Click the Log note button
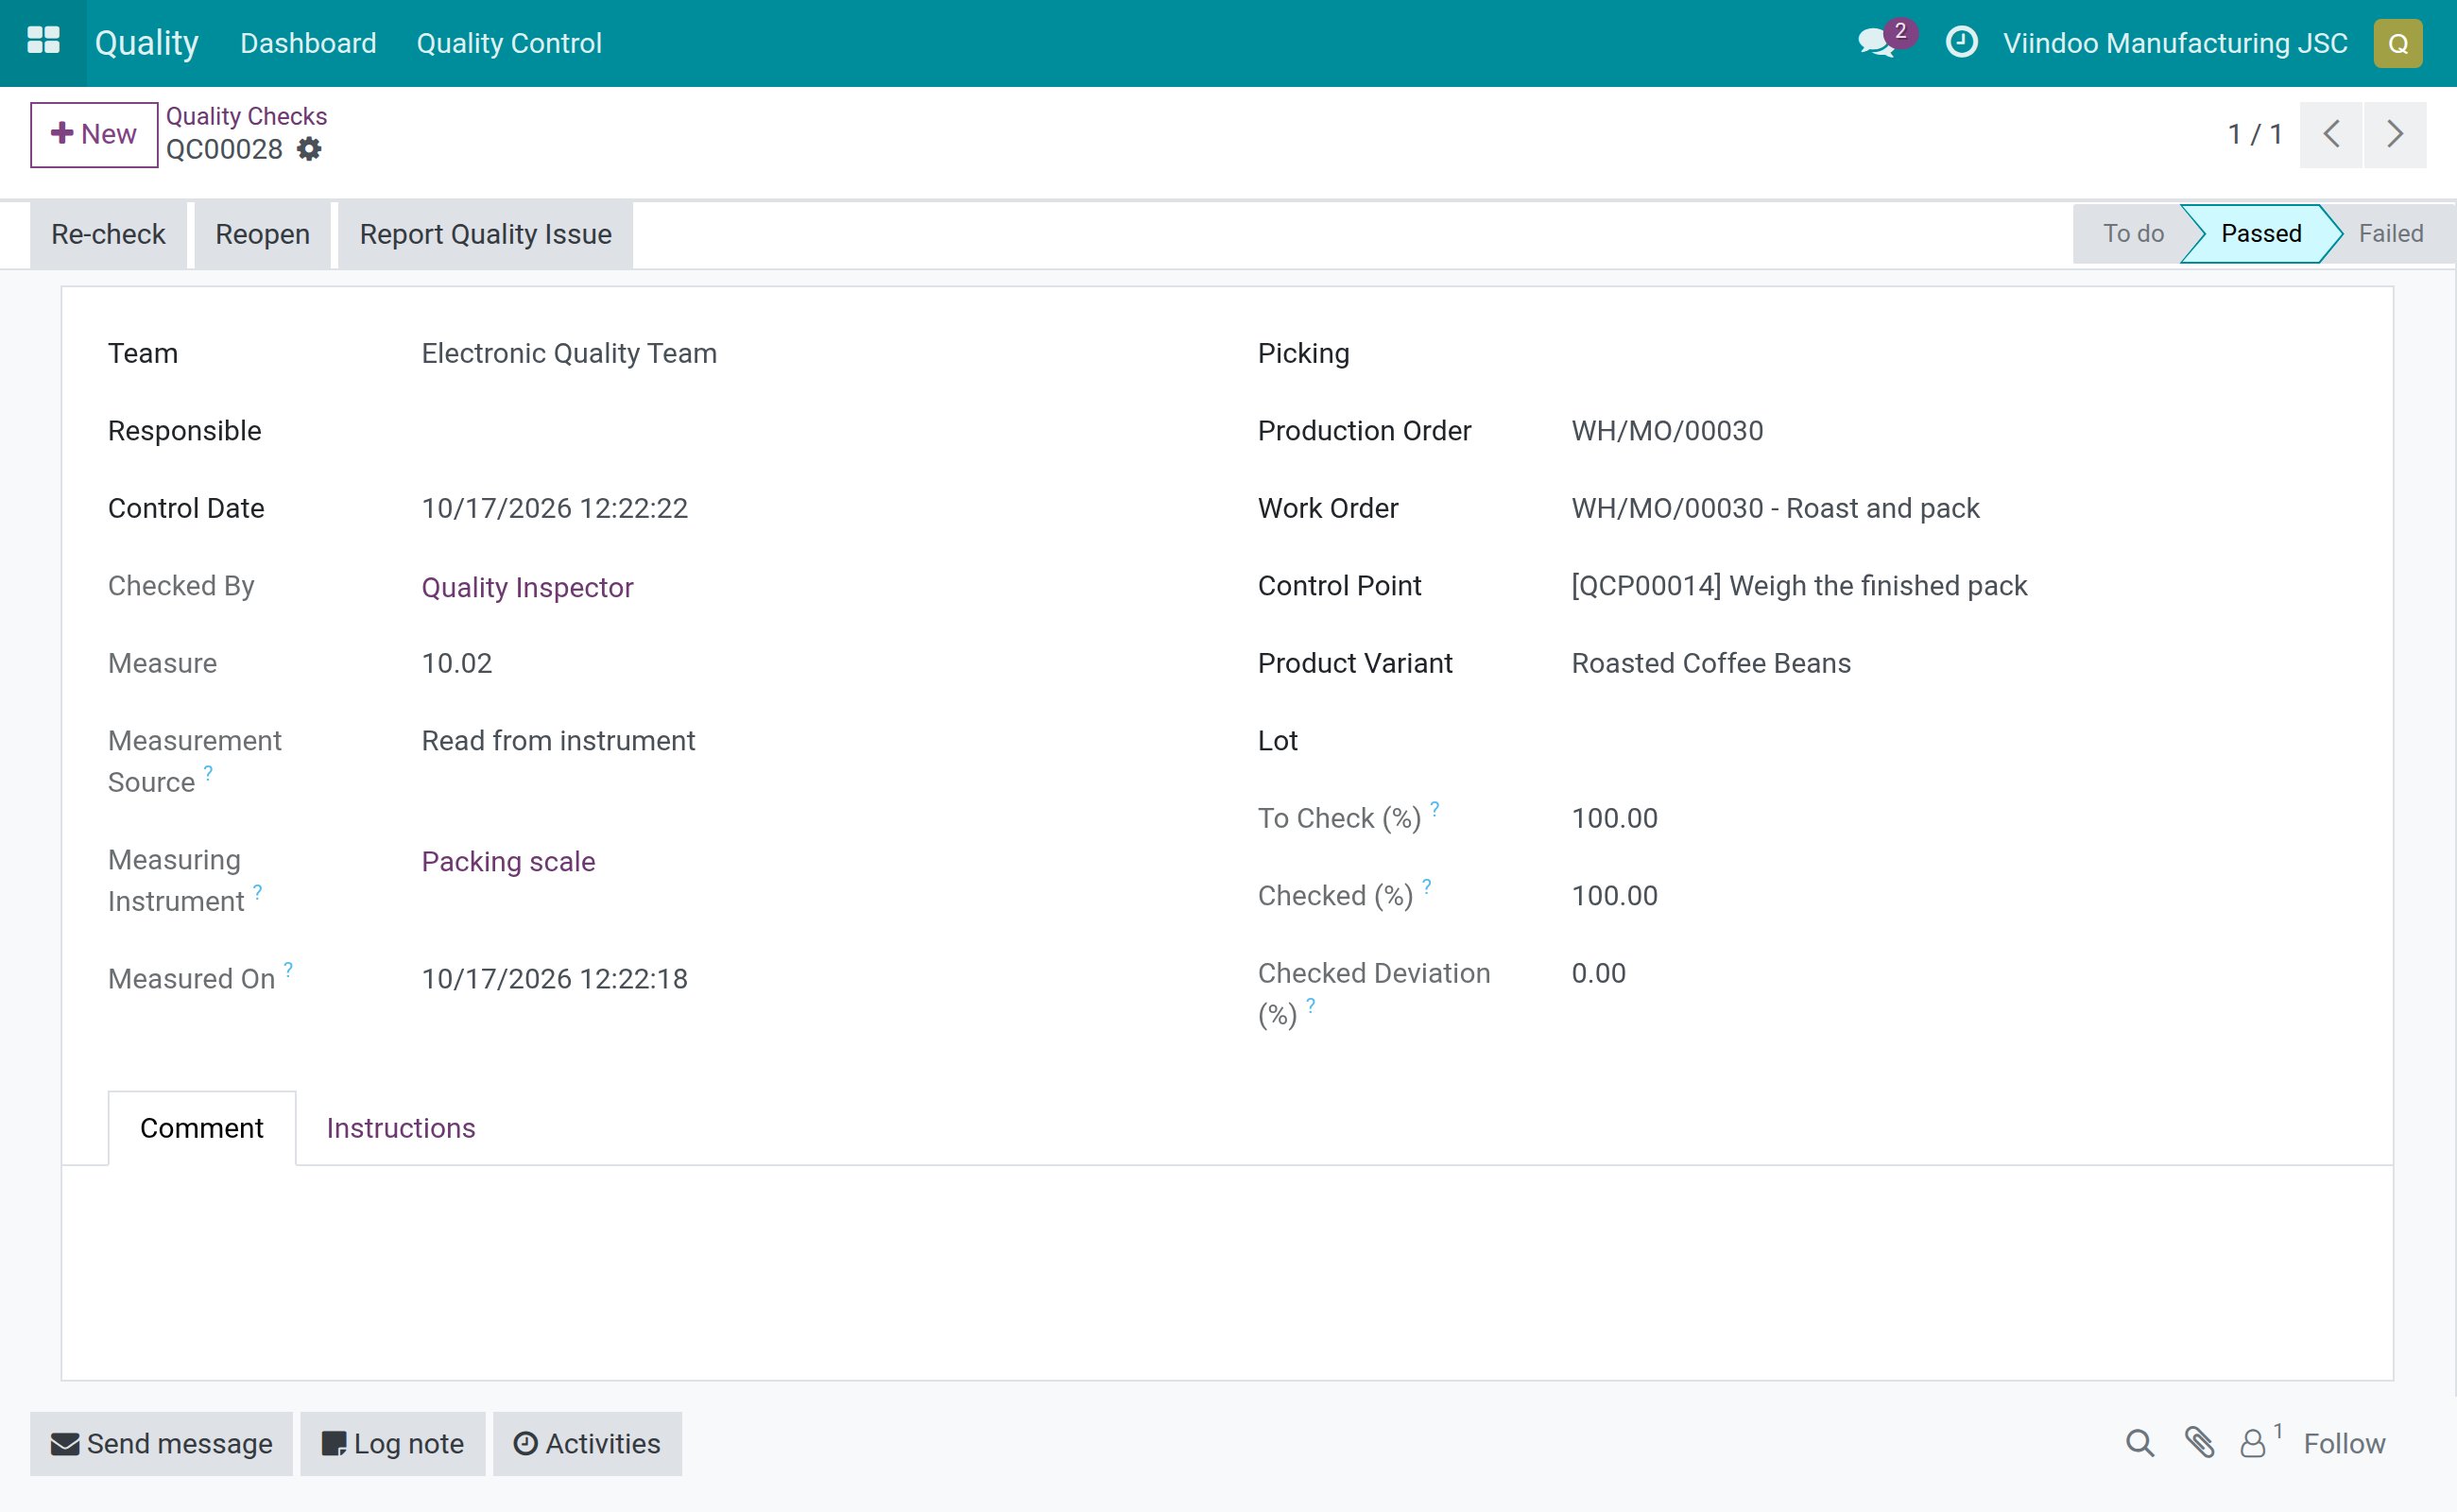The image size is (2457, 1512). 392,1443
